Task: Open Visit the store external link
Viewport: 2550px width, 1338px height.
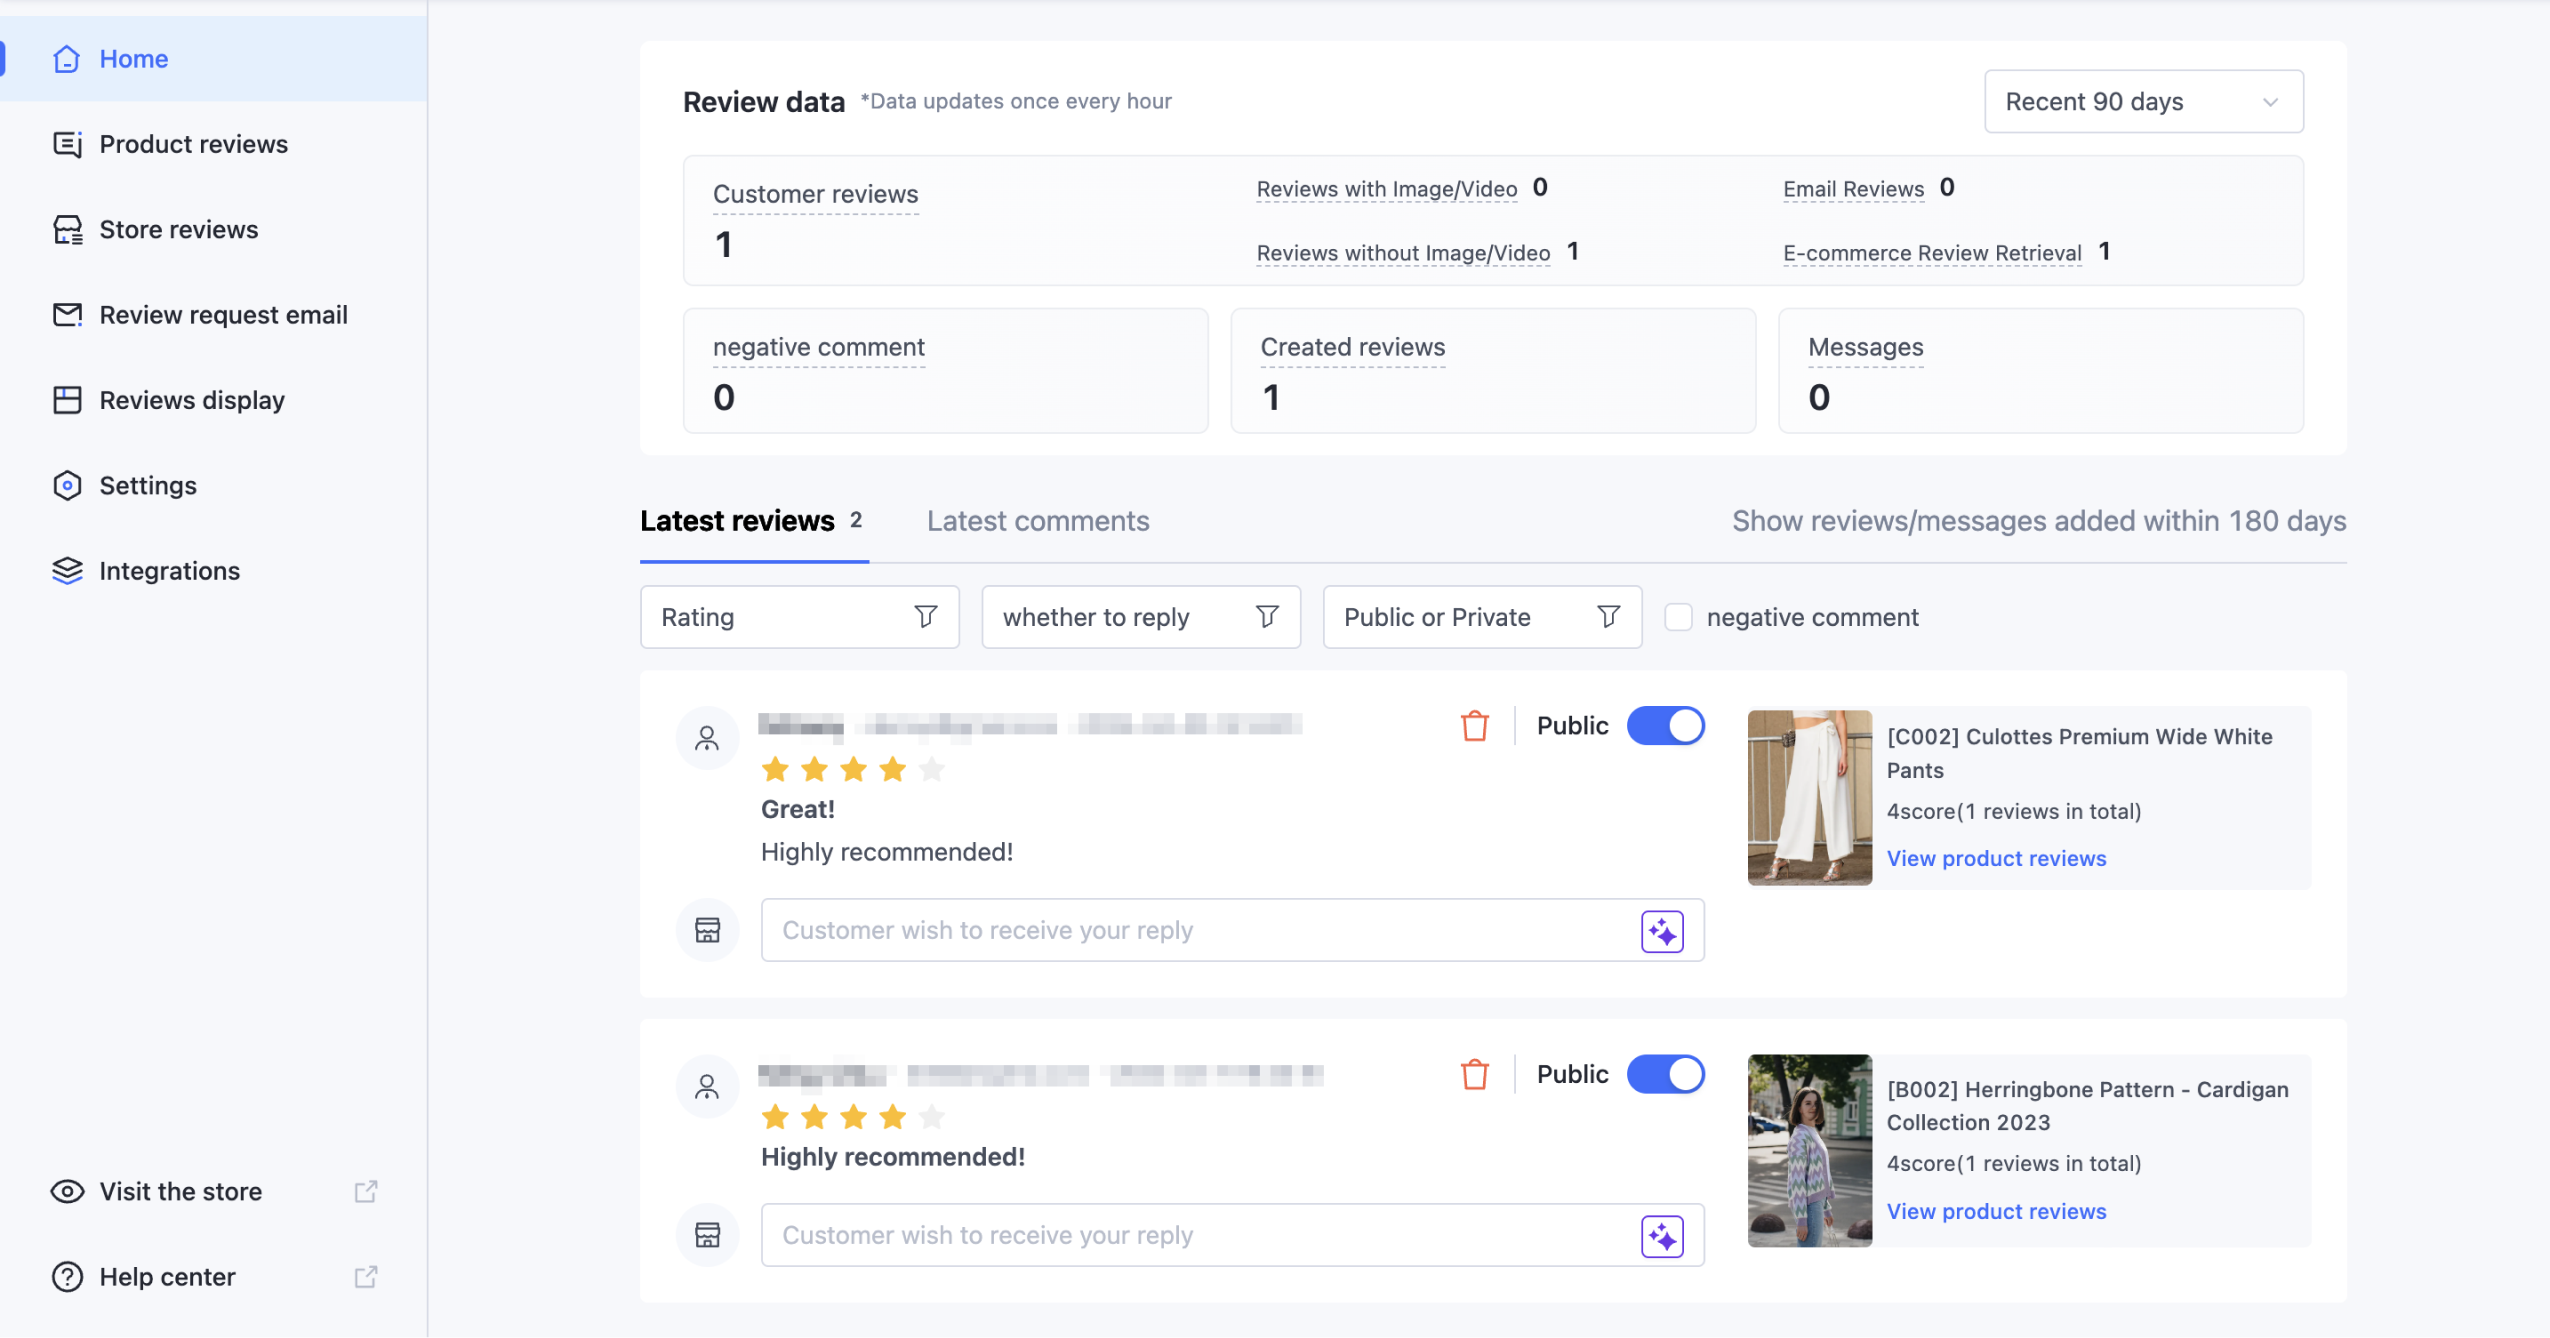Action: click(180, 1191)
